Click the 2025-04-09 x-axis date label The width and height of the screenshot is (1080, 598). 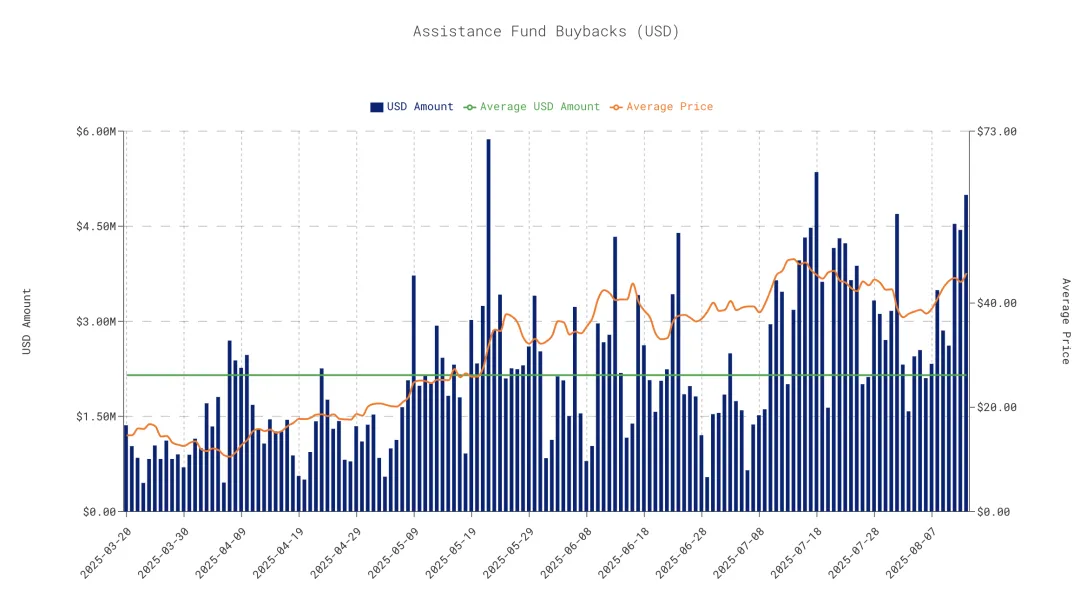[x=220, y=553]
